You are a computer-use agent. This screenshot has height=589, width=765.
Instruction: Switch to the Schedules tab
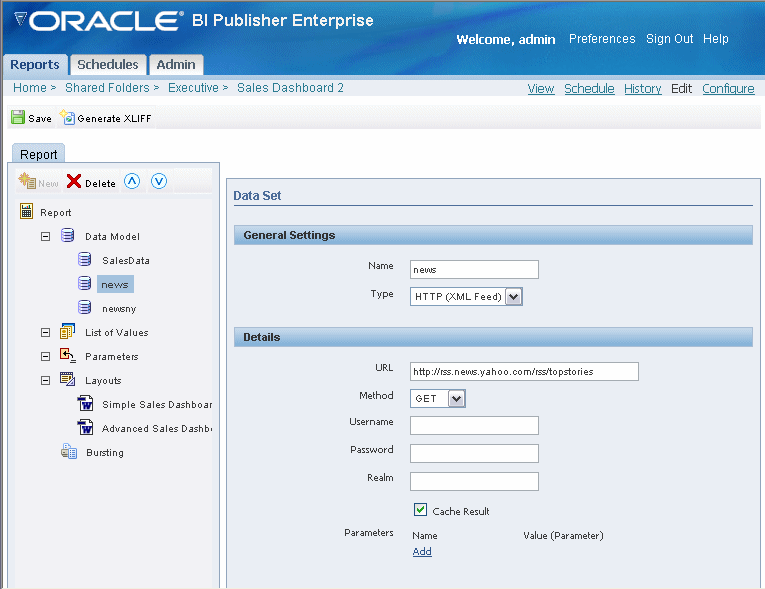[x=108, y=64]
